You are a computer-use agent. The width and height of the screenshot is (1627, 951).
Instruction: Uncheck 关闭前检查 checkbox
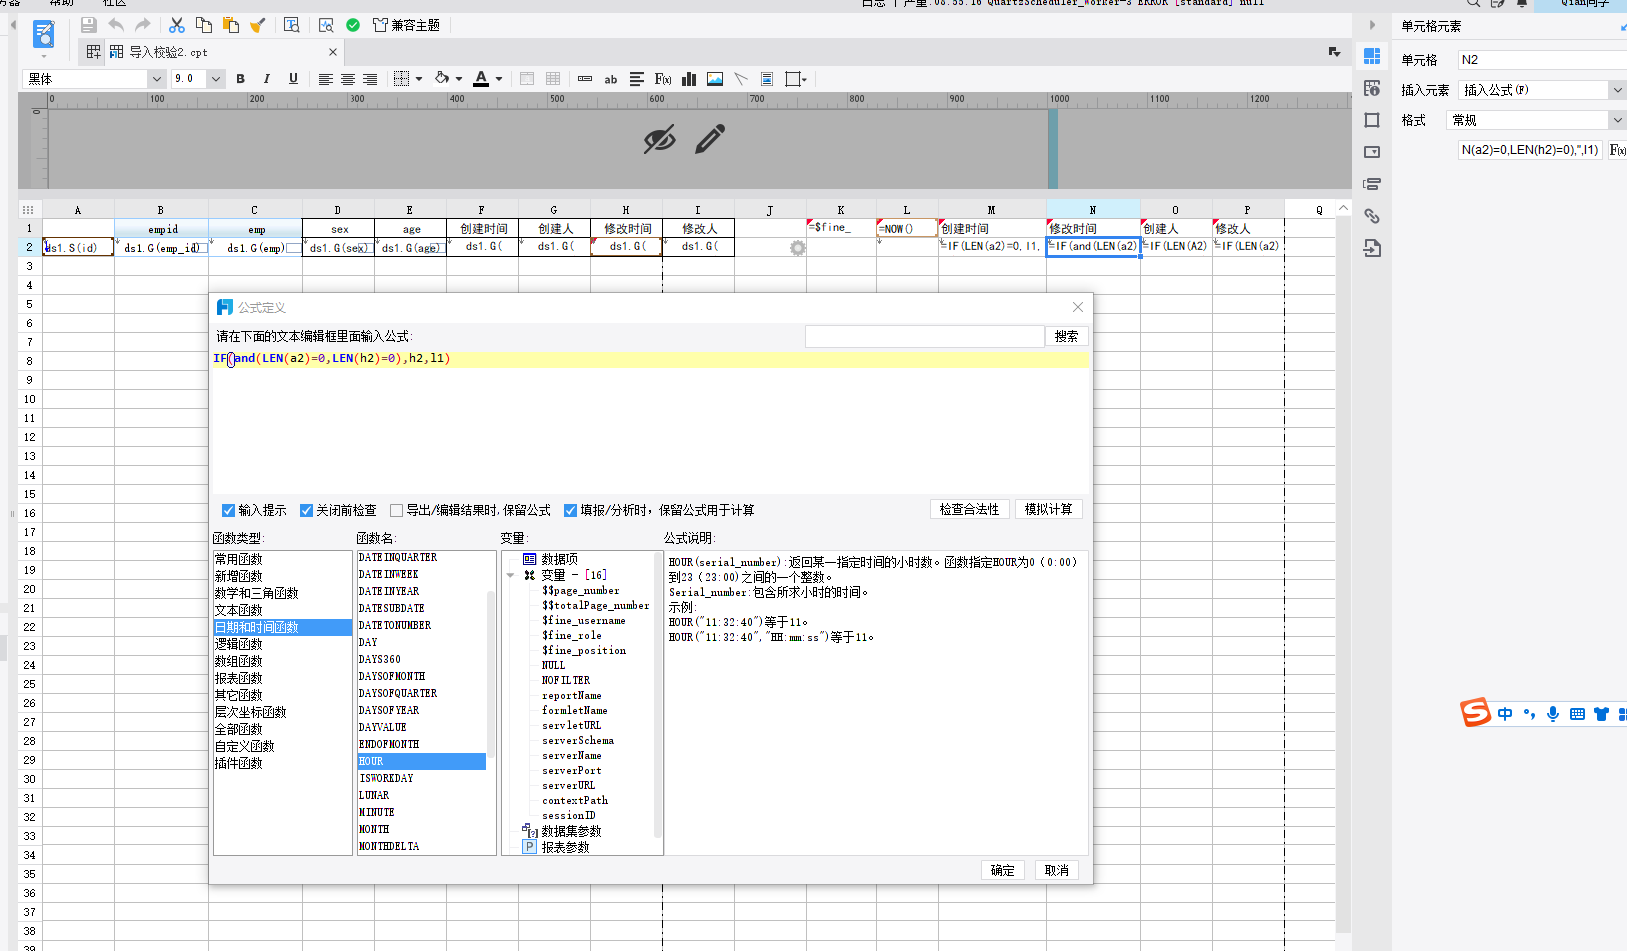click(306, 510)
